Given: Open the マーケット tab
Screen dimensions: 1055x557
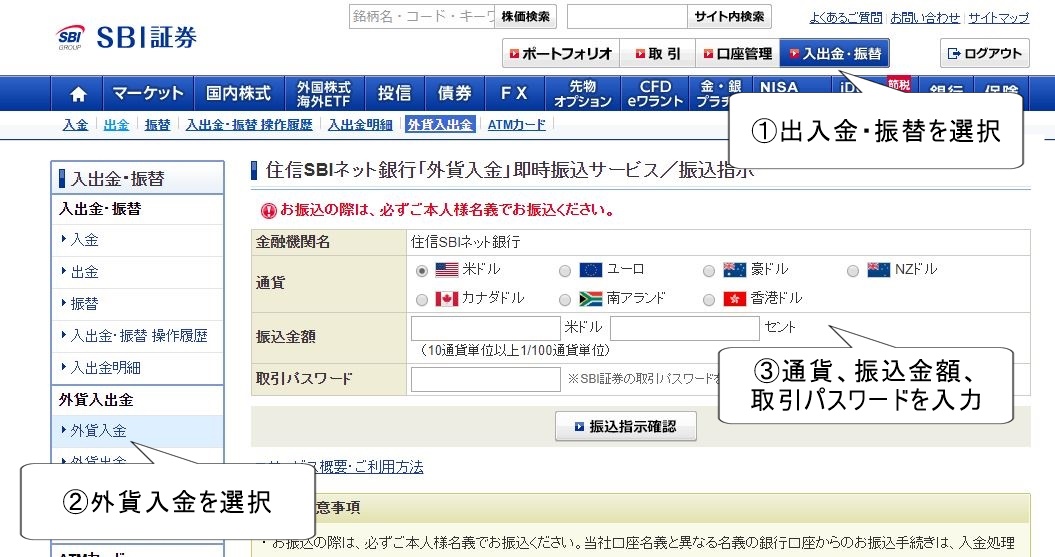Looking at the screenshot, I should [148, 94].
